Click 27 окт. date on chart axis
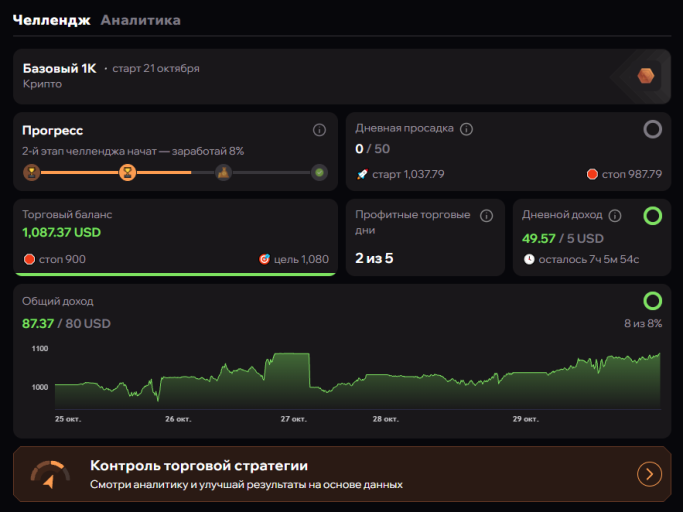683x512 pixels. 294,419
